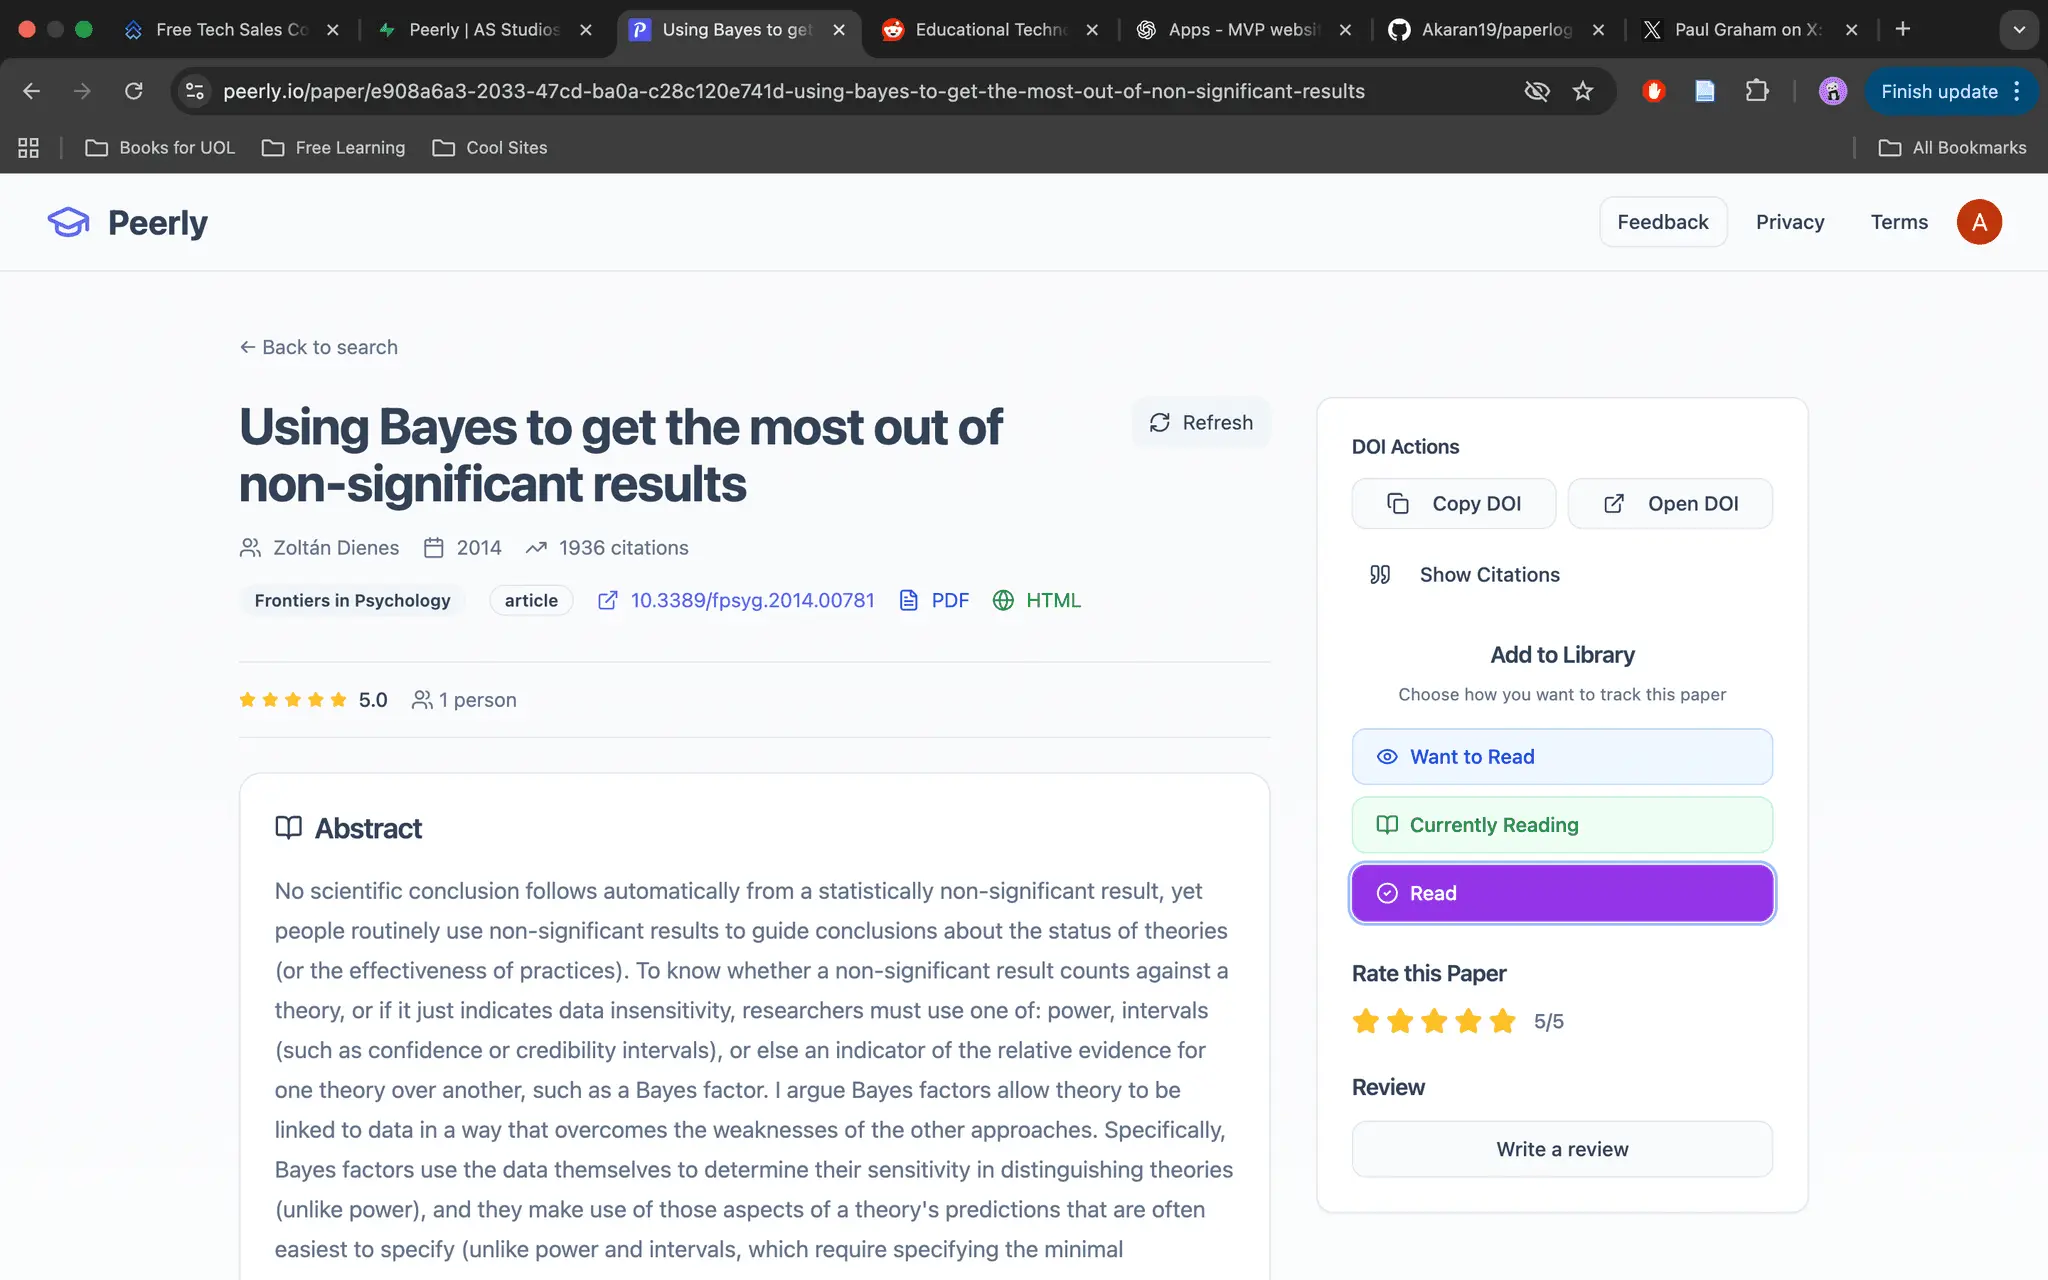Open the apps grid in the bookmarks bar

click(x=28, y=148)
